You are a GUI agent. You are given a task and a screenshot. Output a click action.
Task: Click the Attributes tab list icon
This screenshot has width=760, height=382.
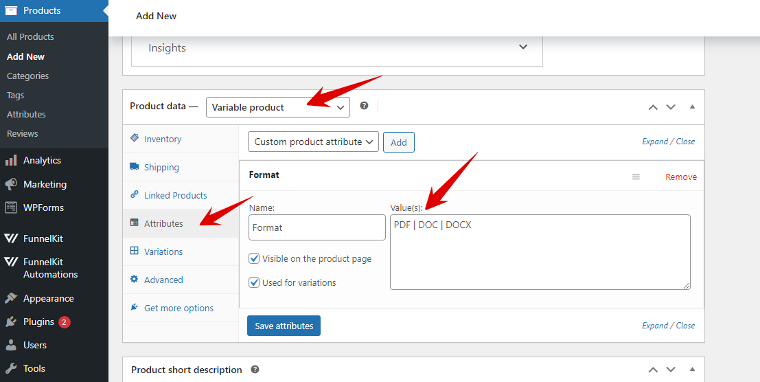pyautogui.click(x=135, y=223)
